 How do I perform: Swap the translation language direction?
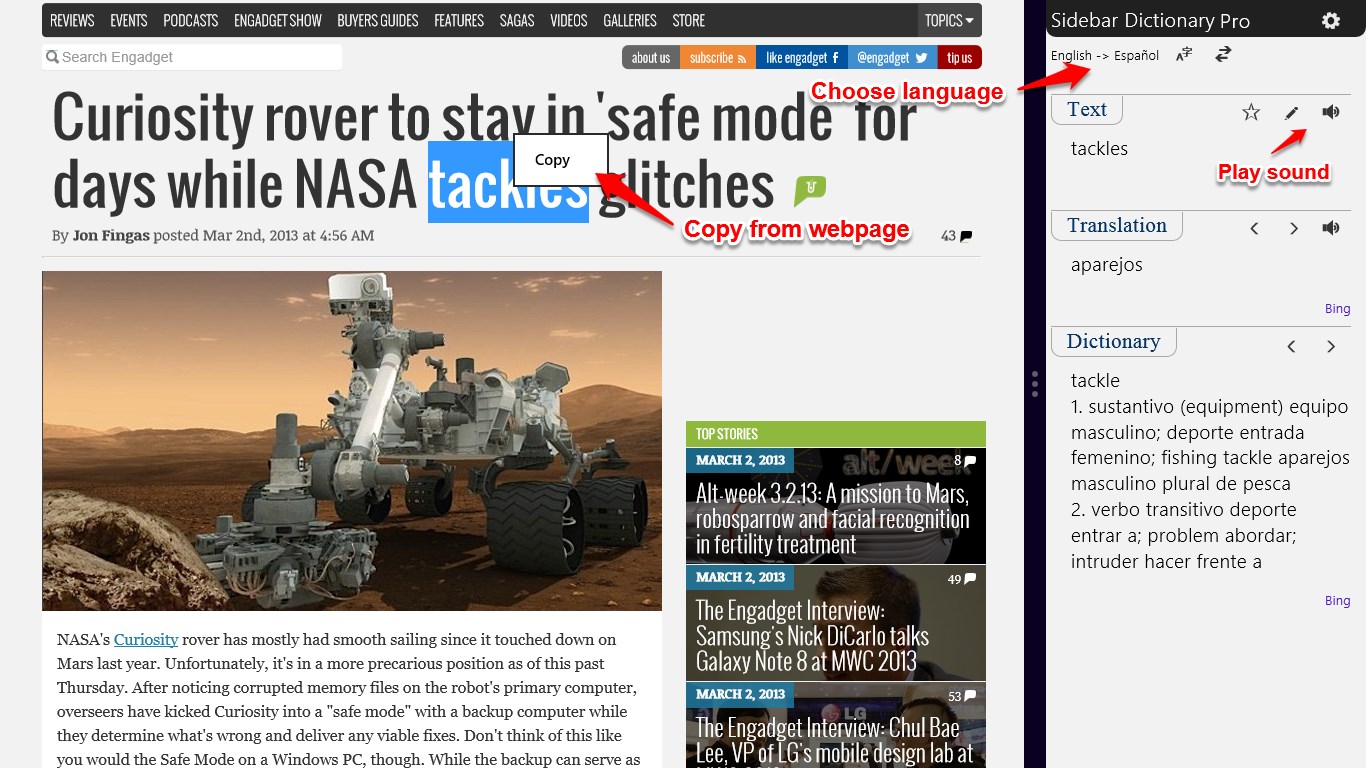(x=1222, y=54)
